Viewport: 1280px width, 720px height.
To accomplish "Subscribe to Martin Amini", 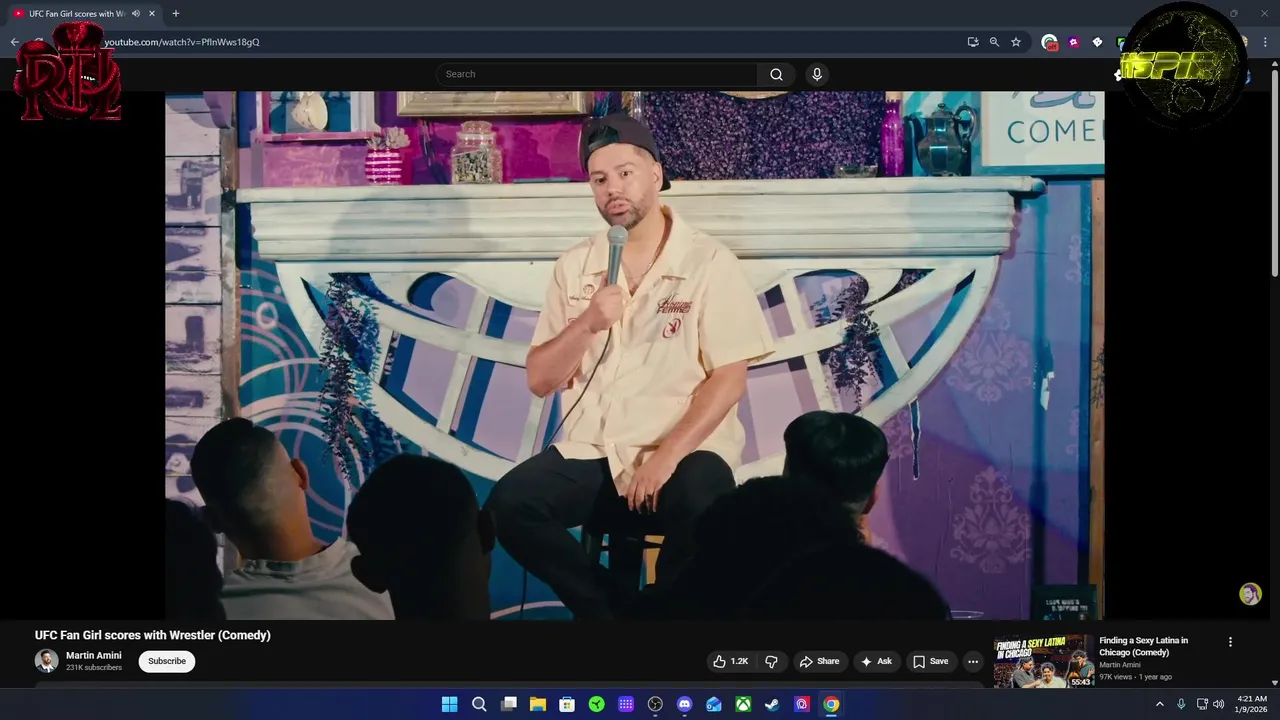I will click(x=167, y=661).
